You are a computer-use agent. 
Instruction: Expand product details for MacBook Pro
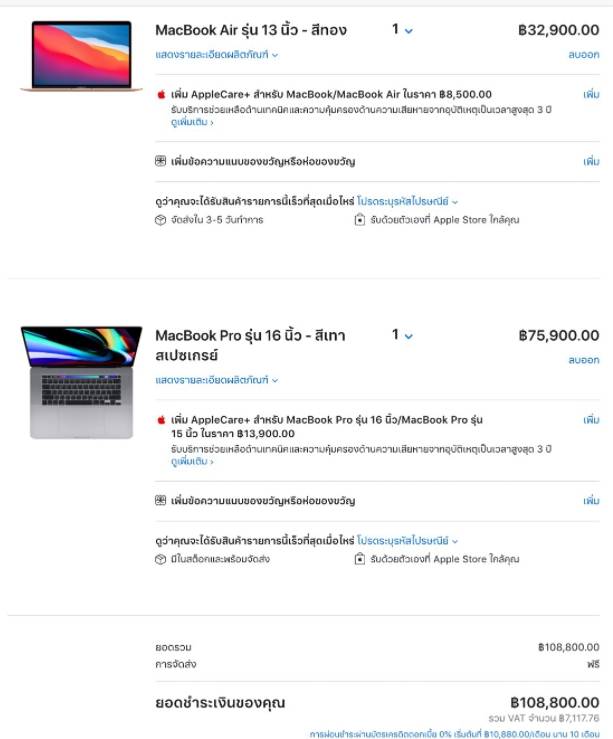217,380
